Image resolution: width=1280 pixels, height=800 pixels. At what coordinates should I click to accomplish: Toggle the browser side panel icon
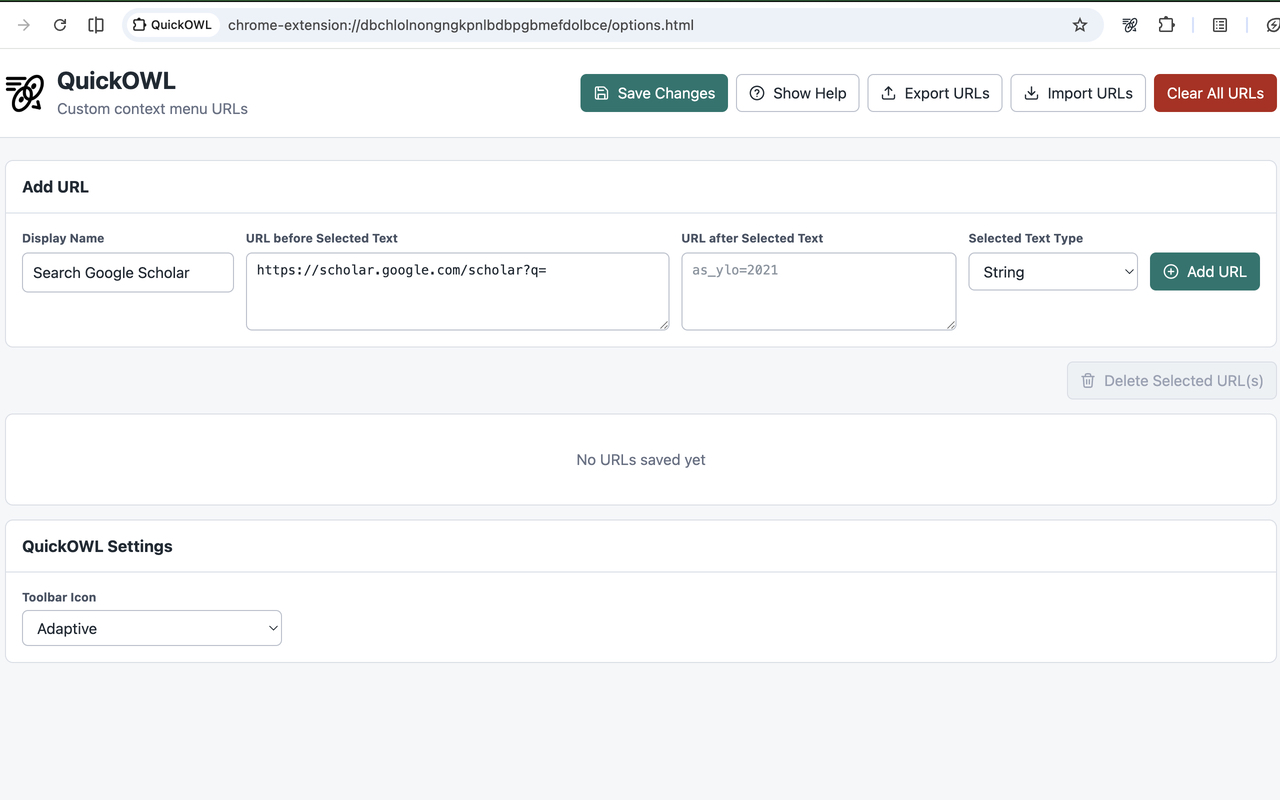pos(96,25)
